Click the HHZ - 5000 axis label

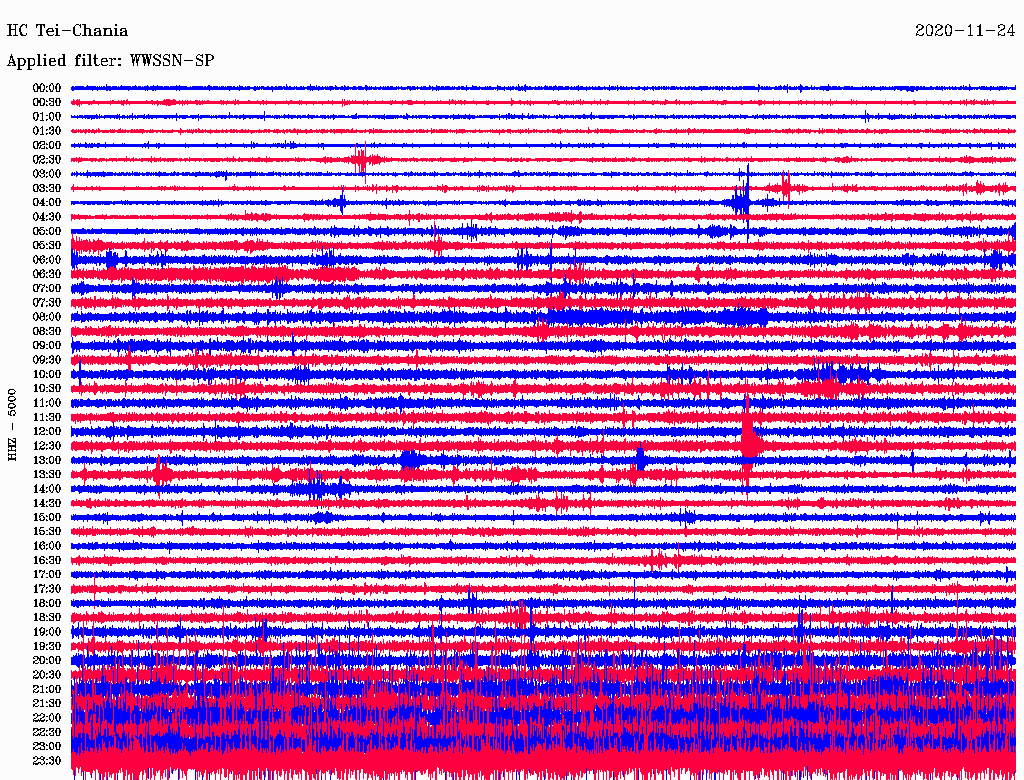(12, 425)
